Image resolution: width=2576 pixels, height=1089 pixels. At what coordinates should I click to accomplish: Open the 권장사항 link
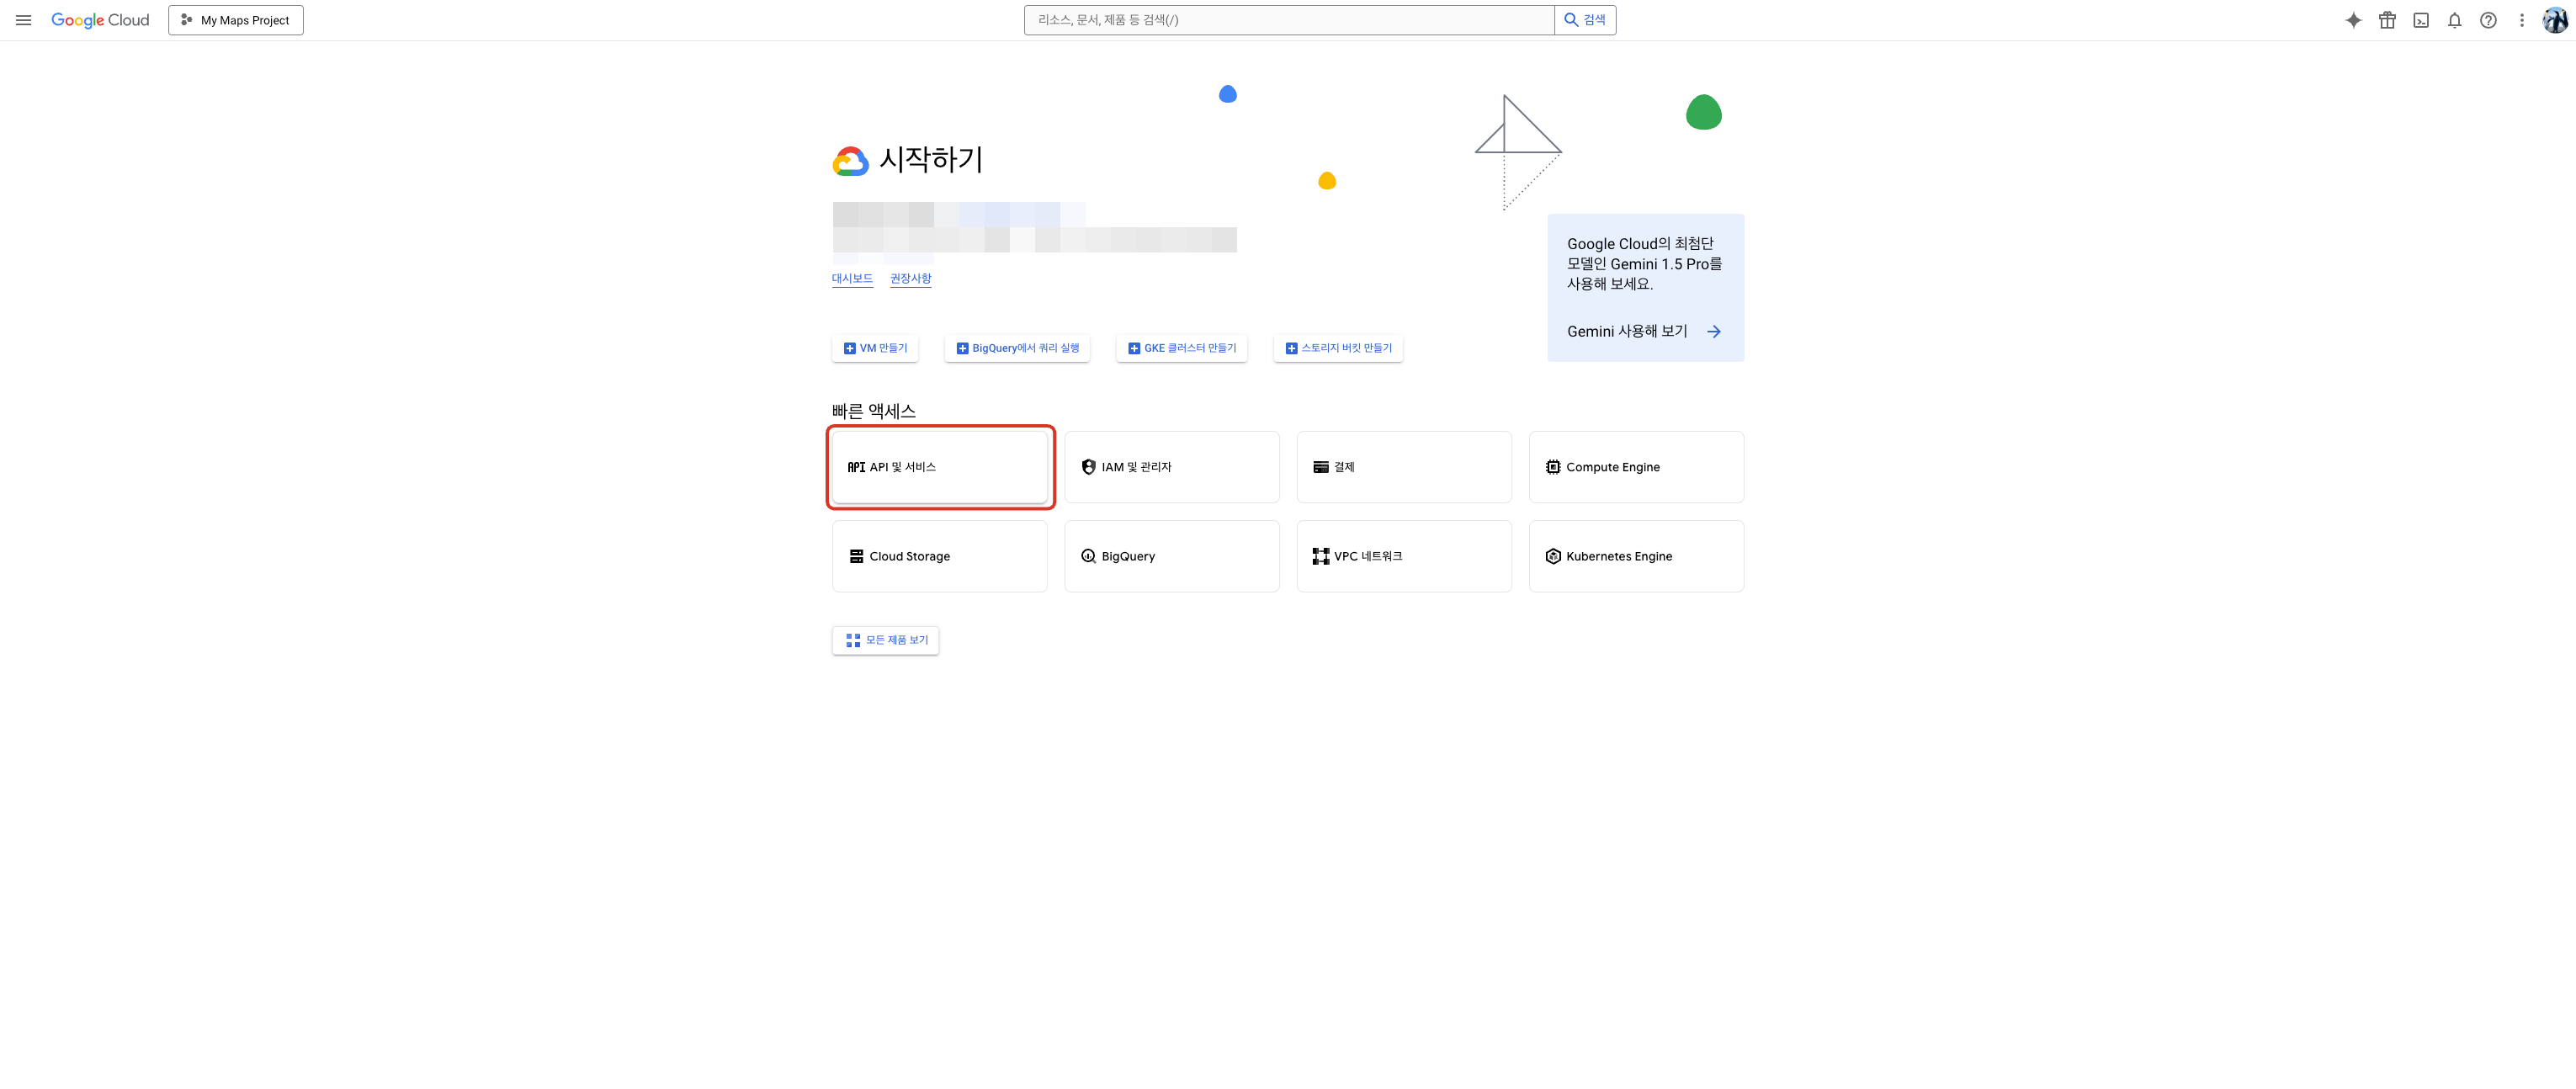(910, 278)
